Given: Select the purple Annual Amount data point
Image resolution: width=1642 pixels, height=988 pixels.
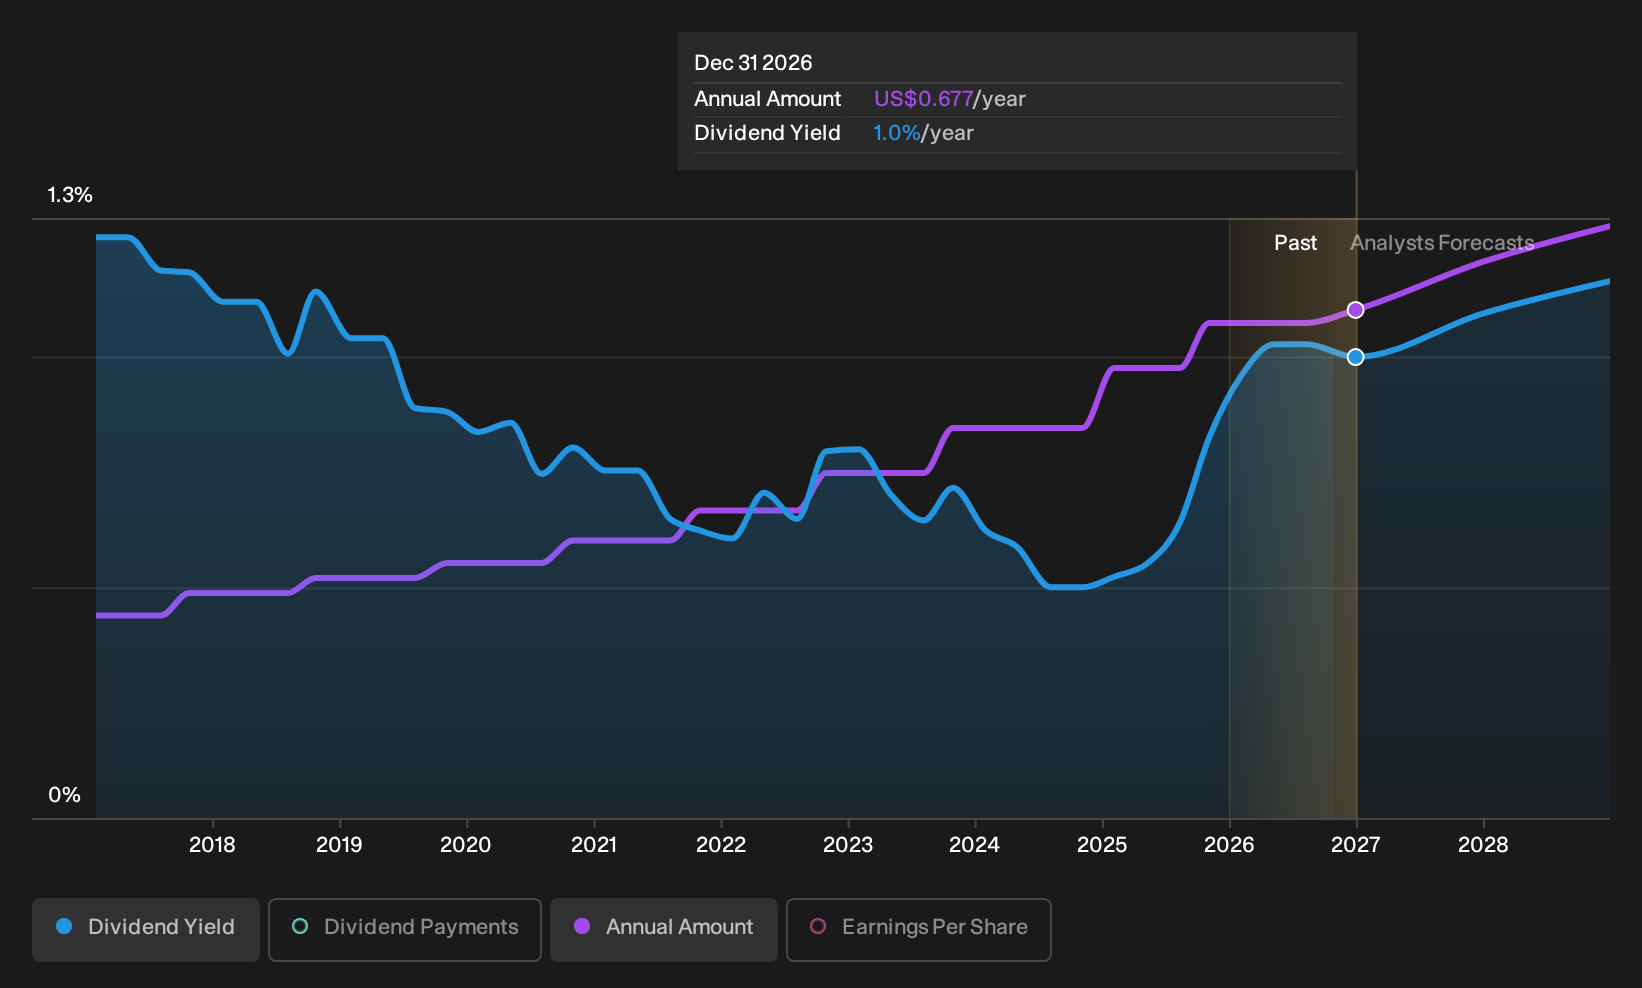Looking at the screenshot, I should 1355,310.
